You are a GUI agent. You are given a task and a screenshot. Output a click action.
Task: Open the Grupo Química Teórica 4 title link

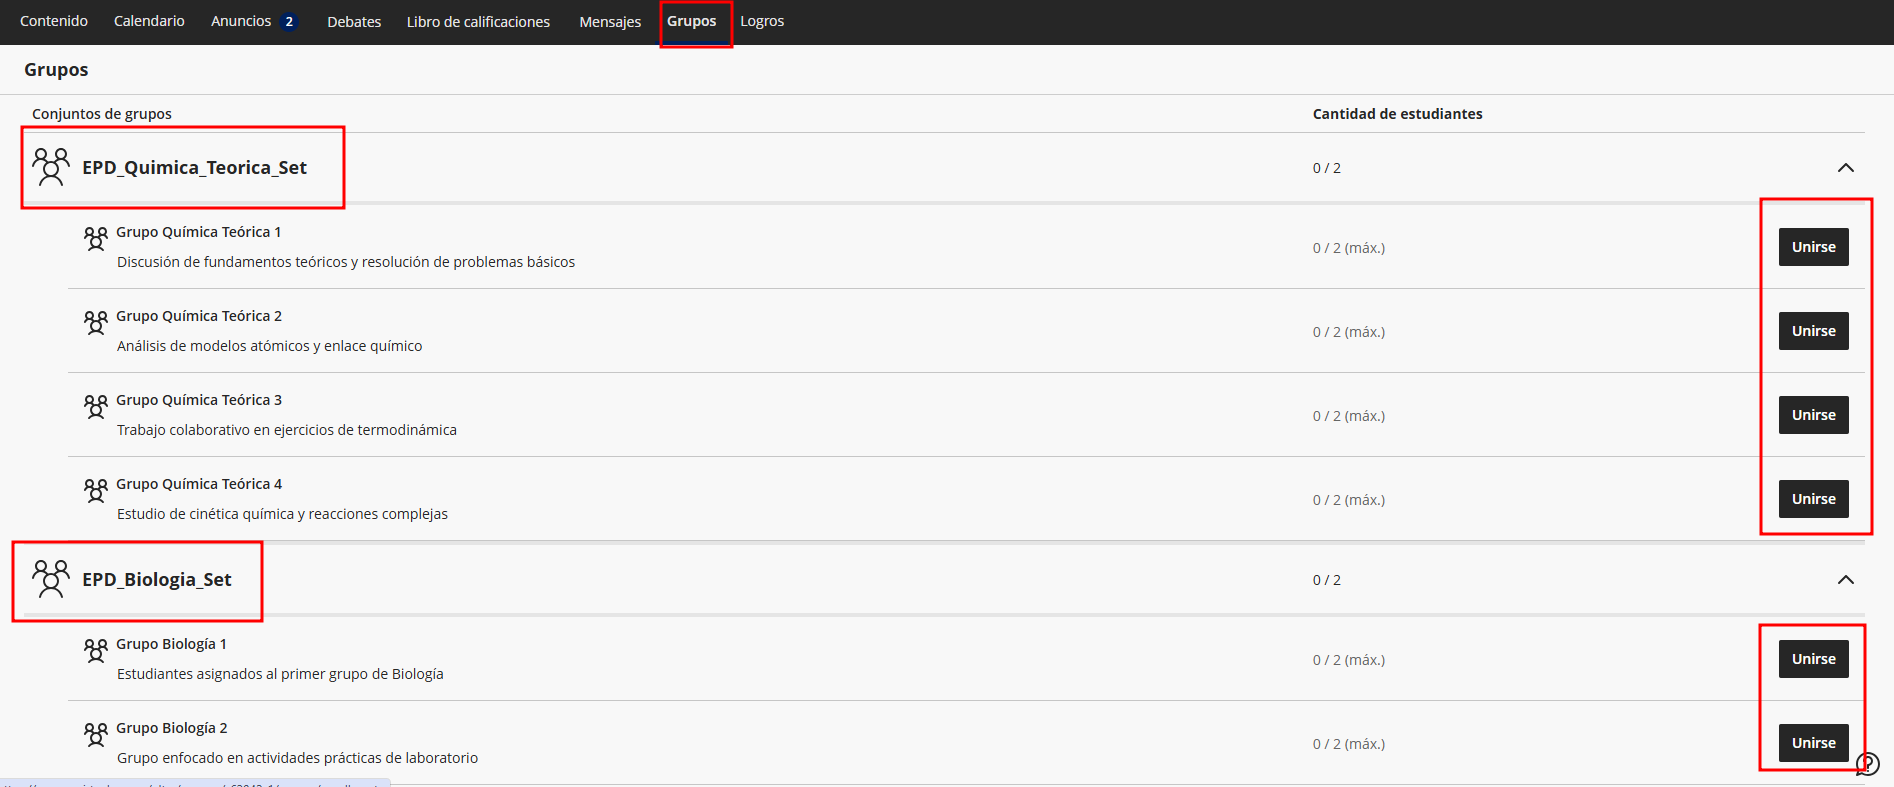coord(199,484)
